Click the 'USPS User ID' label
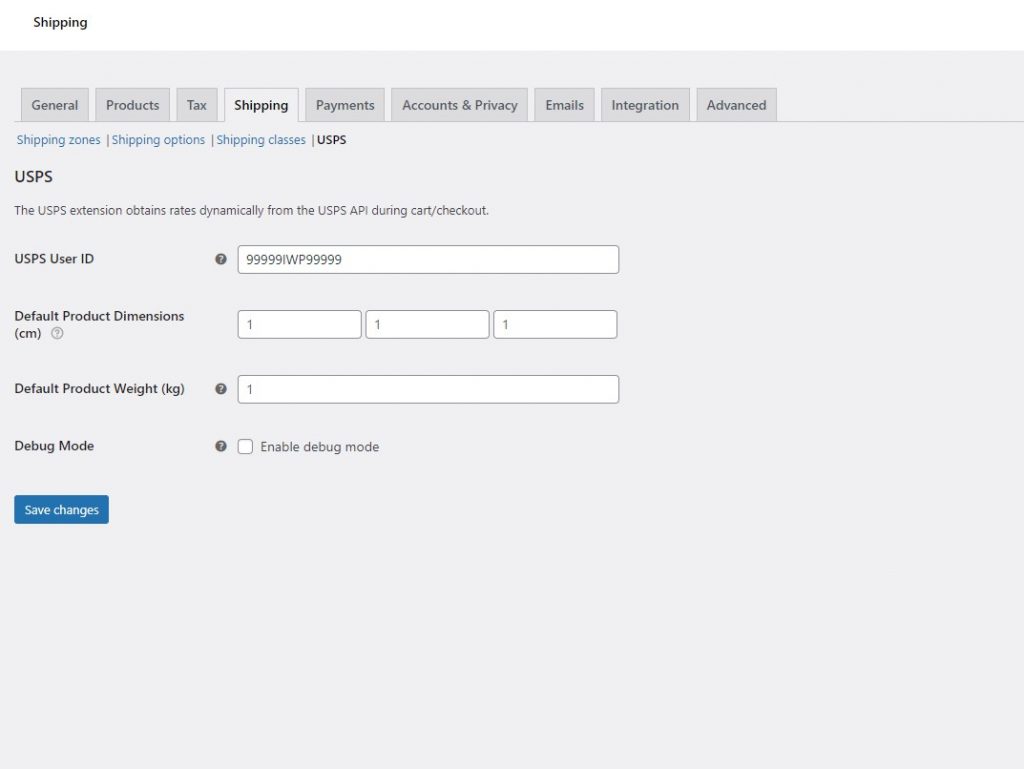Screen dimensions: 1024x769 tap(54, 259)
